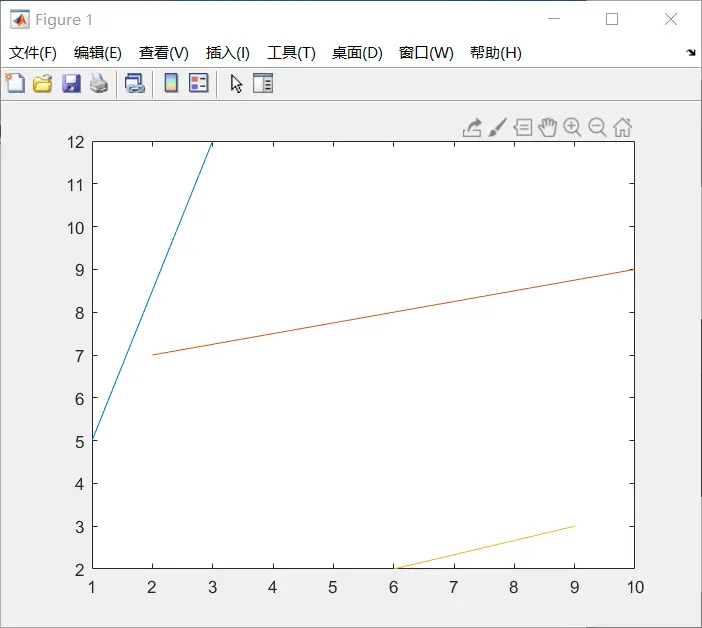The width and height of the screenshot is (702, 628).
Task: Print the figure using the printer icon
Action: (x=99, y=83)
